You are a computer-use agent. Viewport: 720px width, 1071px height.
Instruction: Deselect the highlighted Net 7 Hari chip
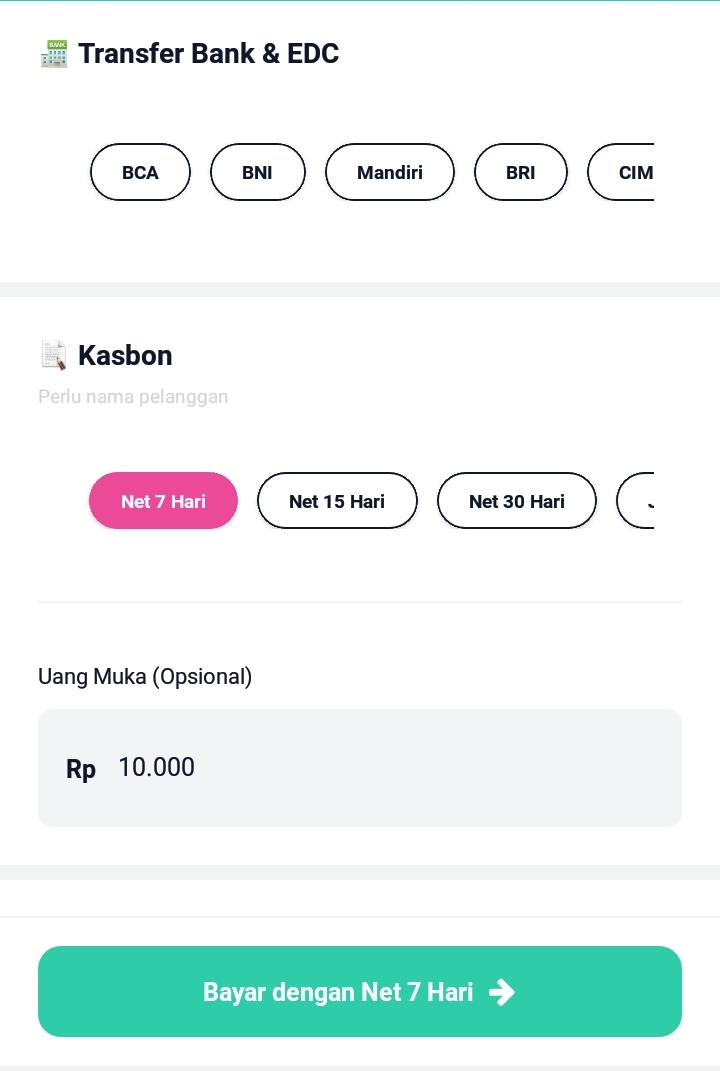click(x=163, y=501)
